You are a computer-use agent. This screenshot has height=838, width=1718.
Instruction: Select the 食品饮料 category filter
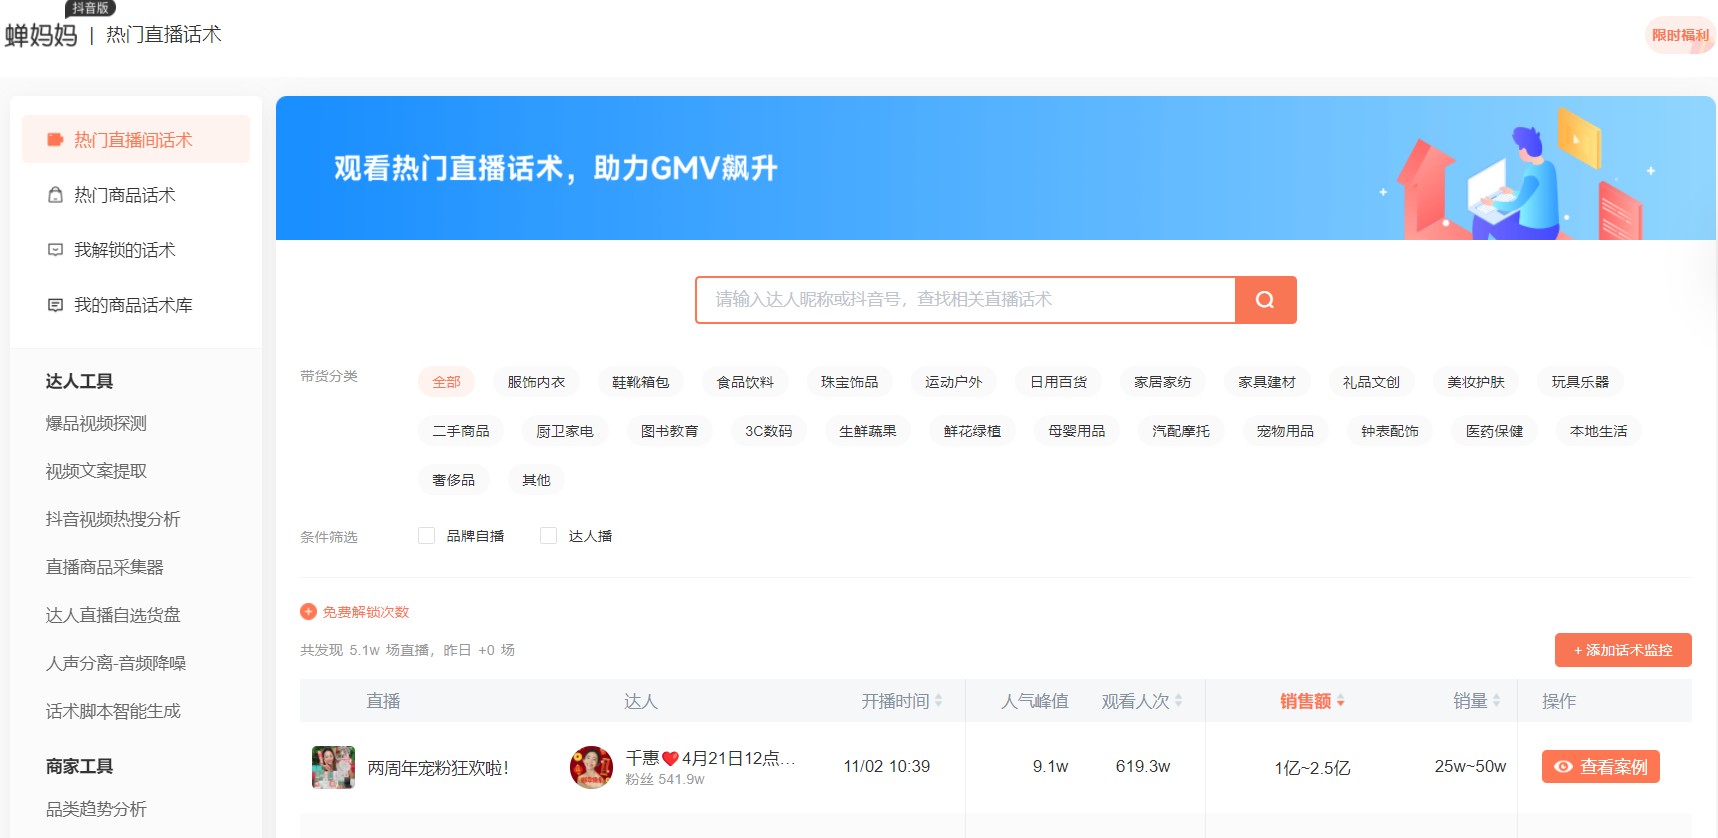(745, 382)
